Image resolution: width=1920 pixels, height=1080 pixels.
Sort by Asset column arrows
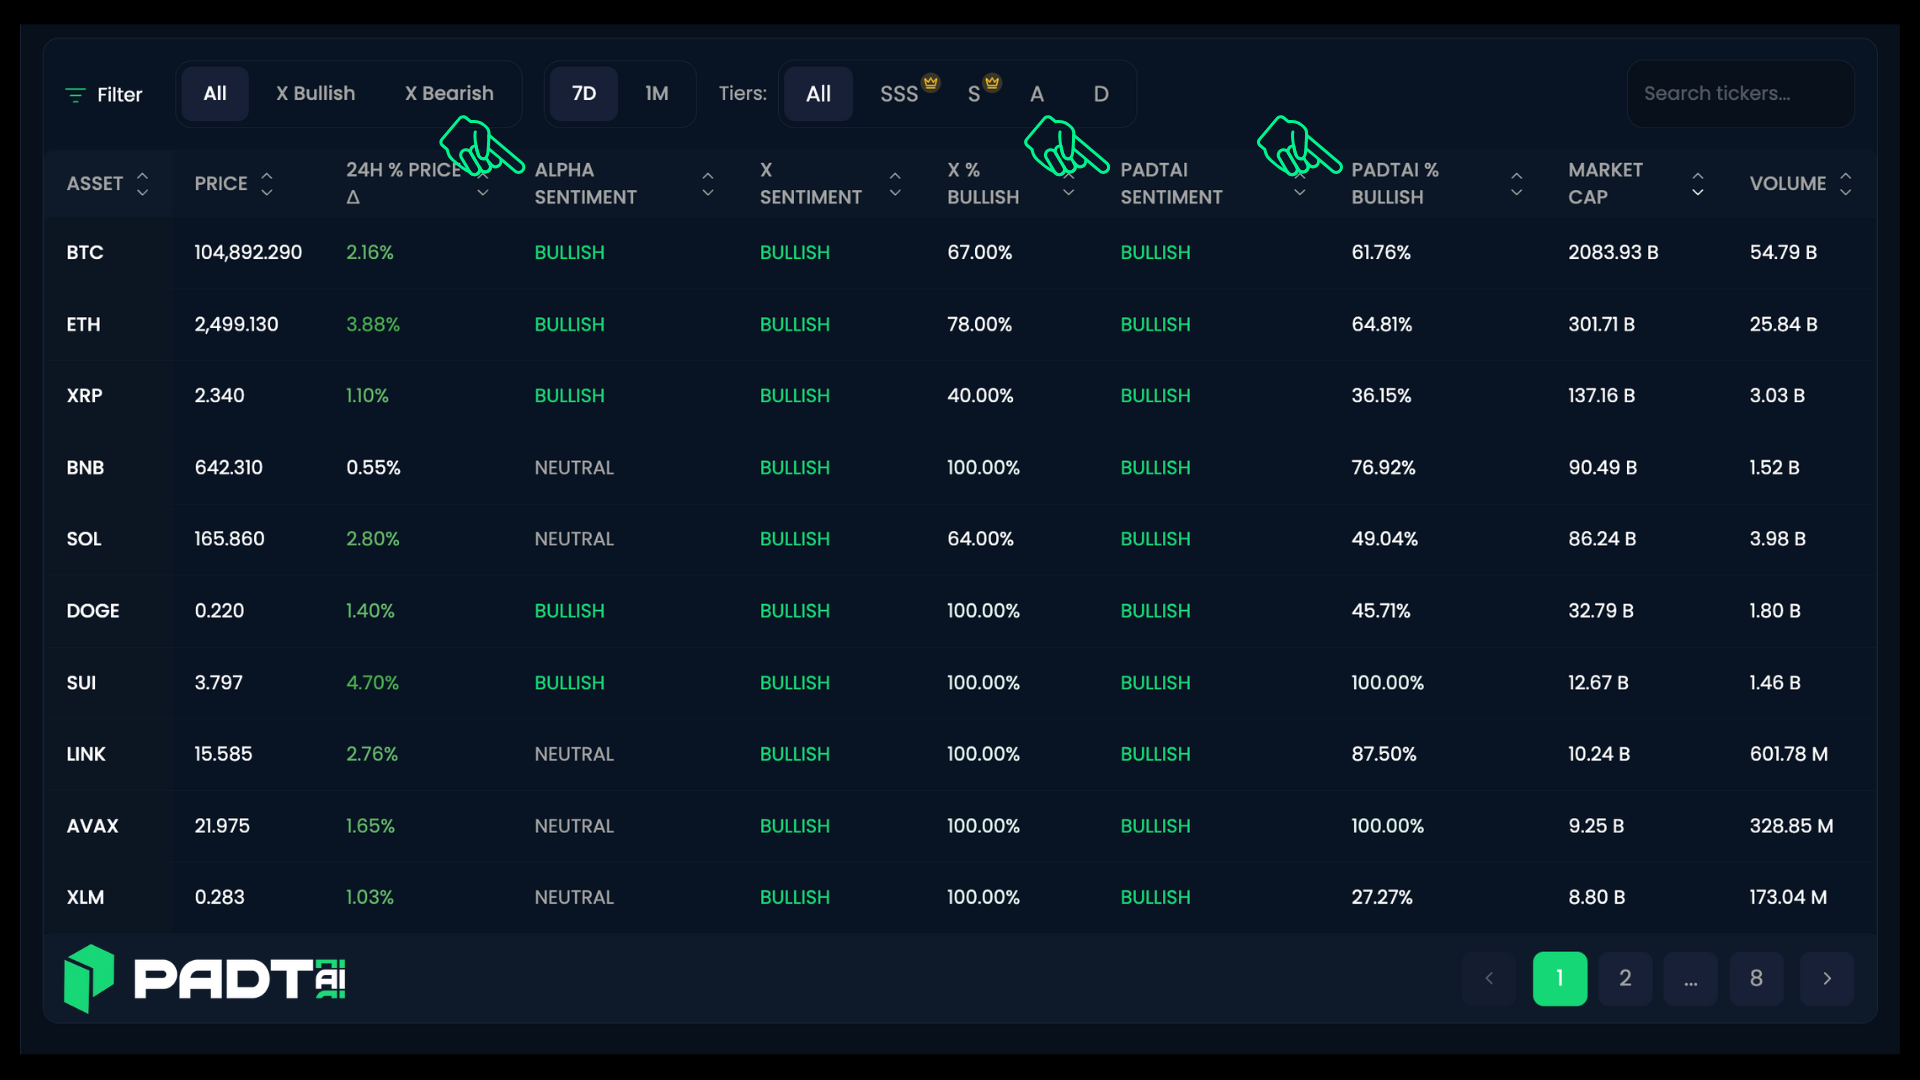(x=142, y=183)
